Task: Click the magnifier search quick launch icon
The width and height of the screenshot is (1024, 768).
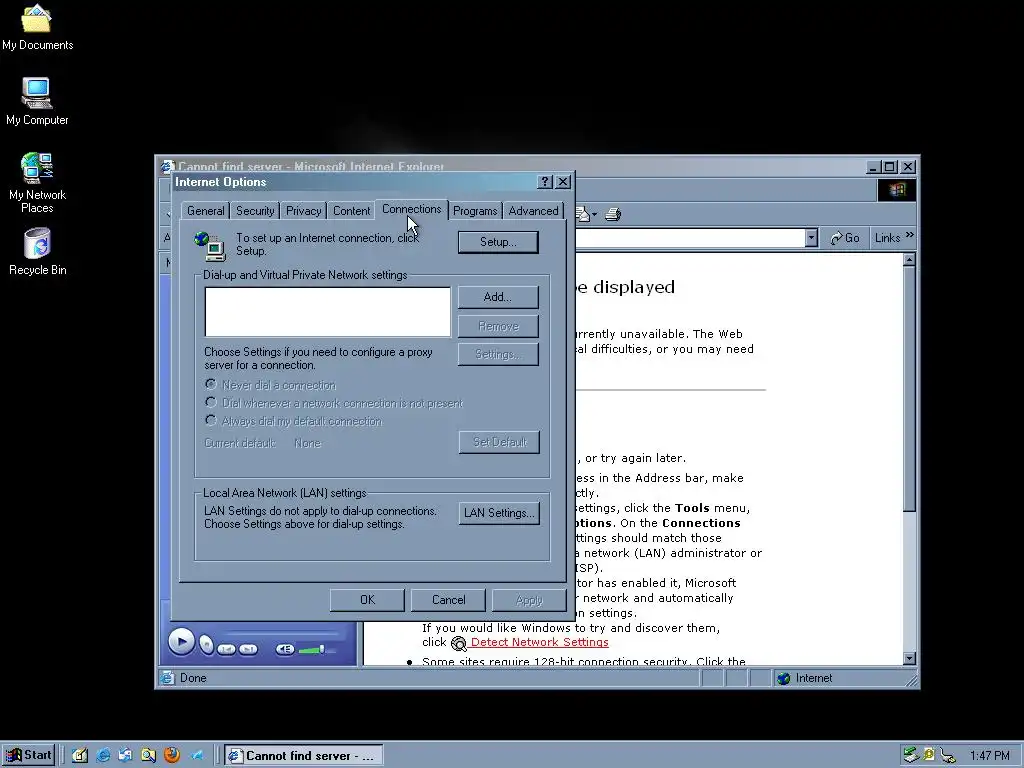Action: point(149,755)
